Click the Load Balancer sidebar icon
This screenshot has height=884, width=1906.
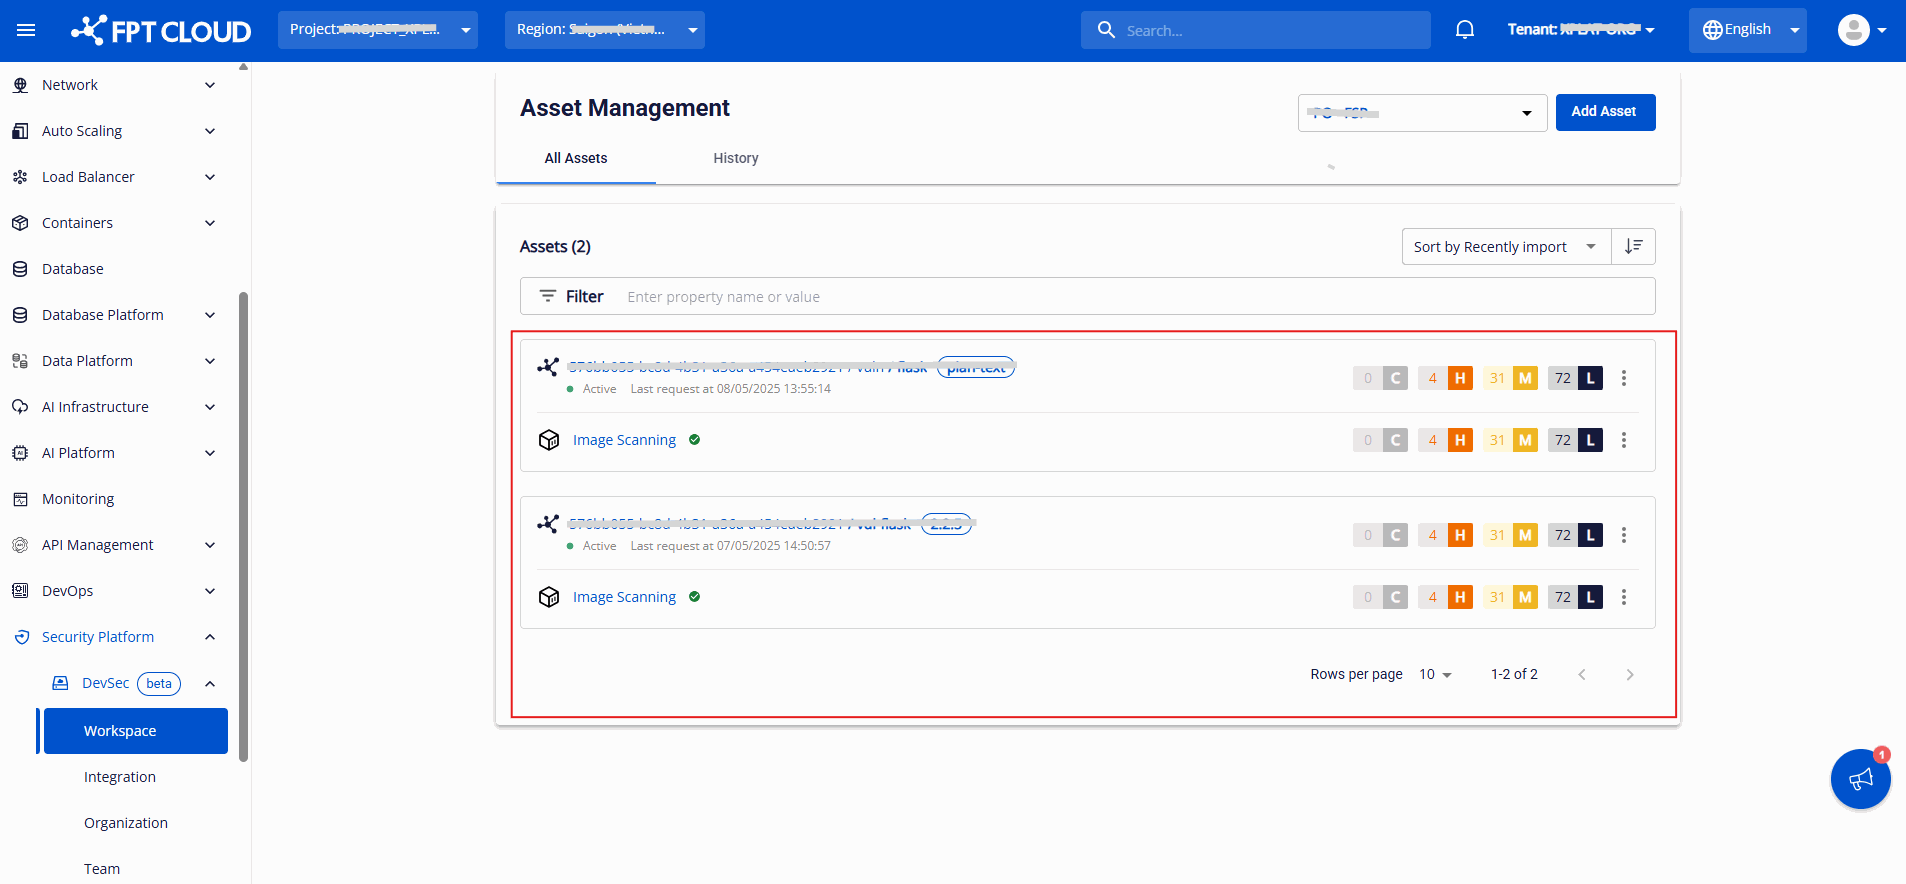click(20, 177)
